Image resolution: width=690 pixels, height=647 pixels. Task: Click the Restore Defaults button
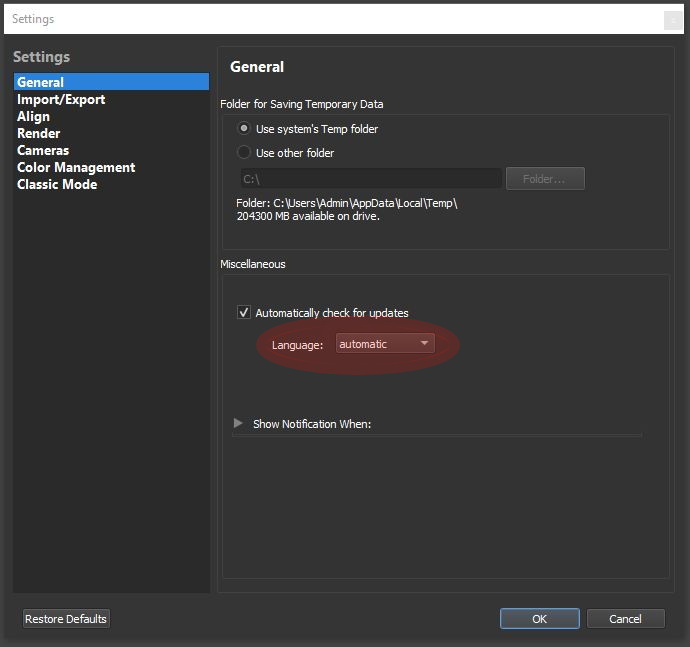[x=66, y=619]
